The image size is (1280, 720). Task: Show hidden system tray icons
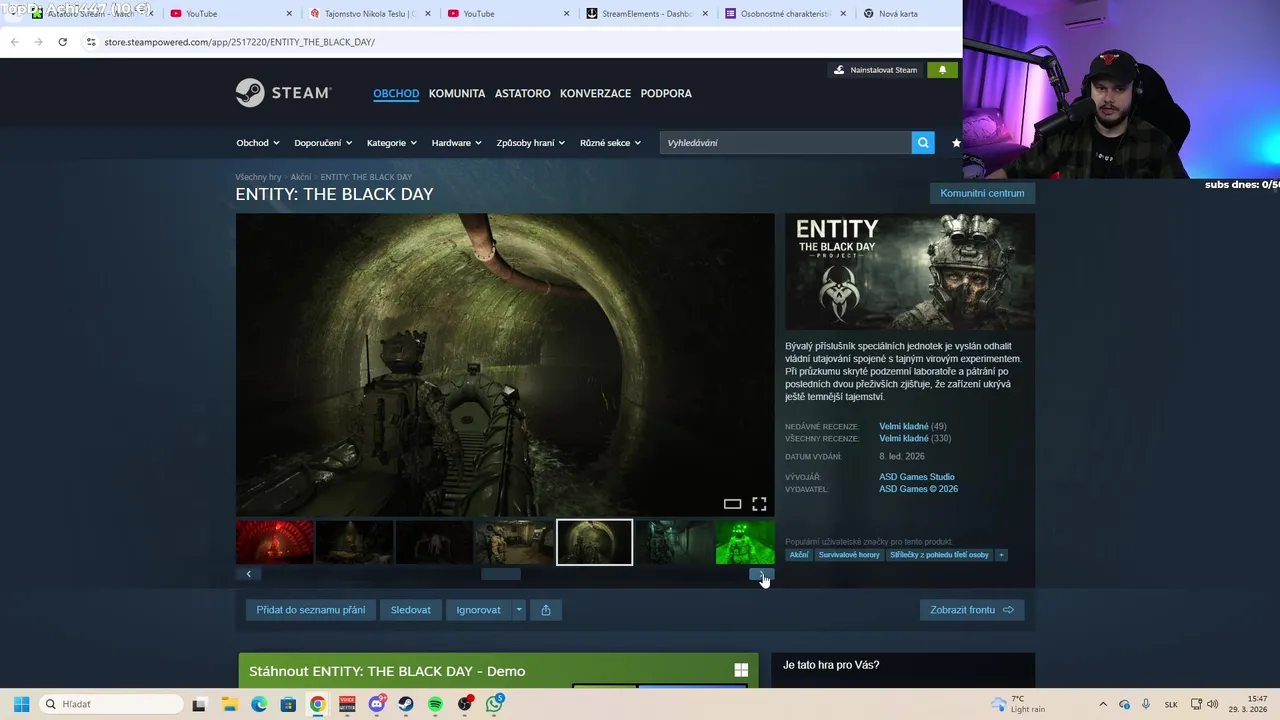click(x=1103, y=704)
